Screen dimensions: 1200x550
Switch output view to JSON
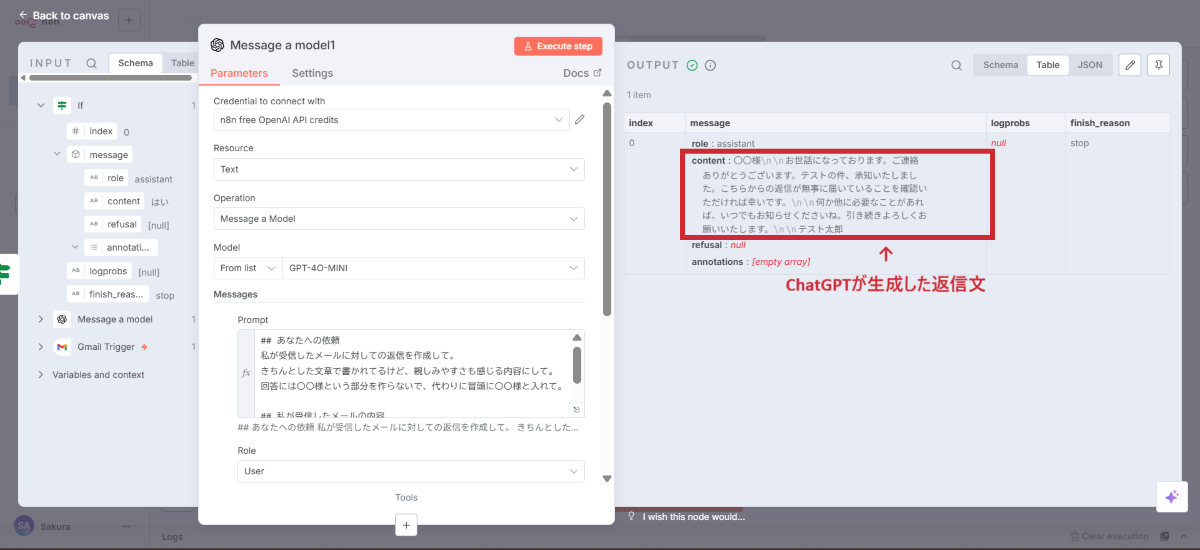[1089, 65]
